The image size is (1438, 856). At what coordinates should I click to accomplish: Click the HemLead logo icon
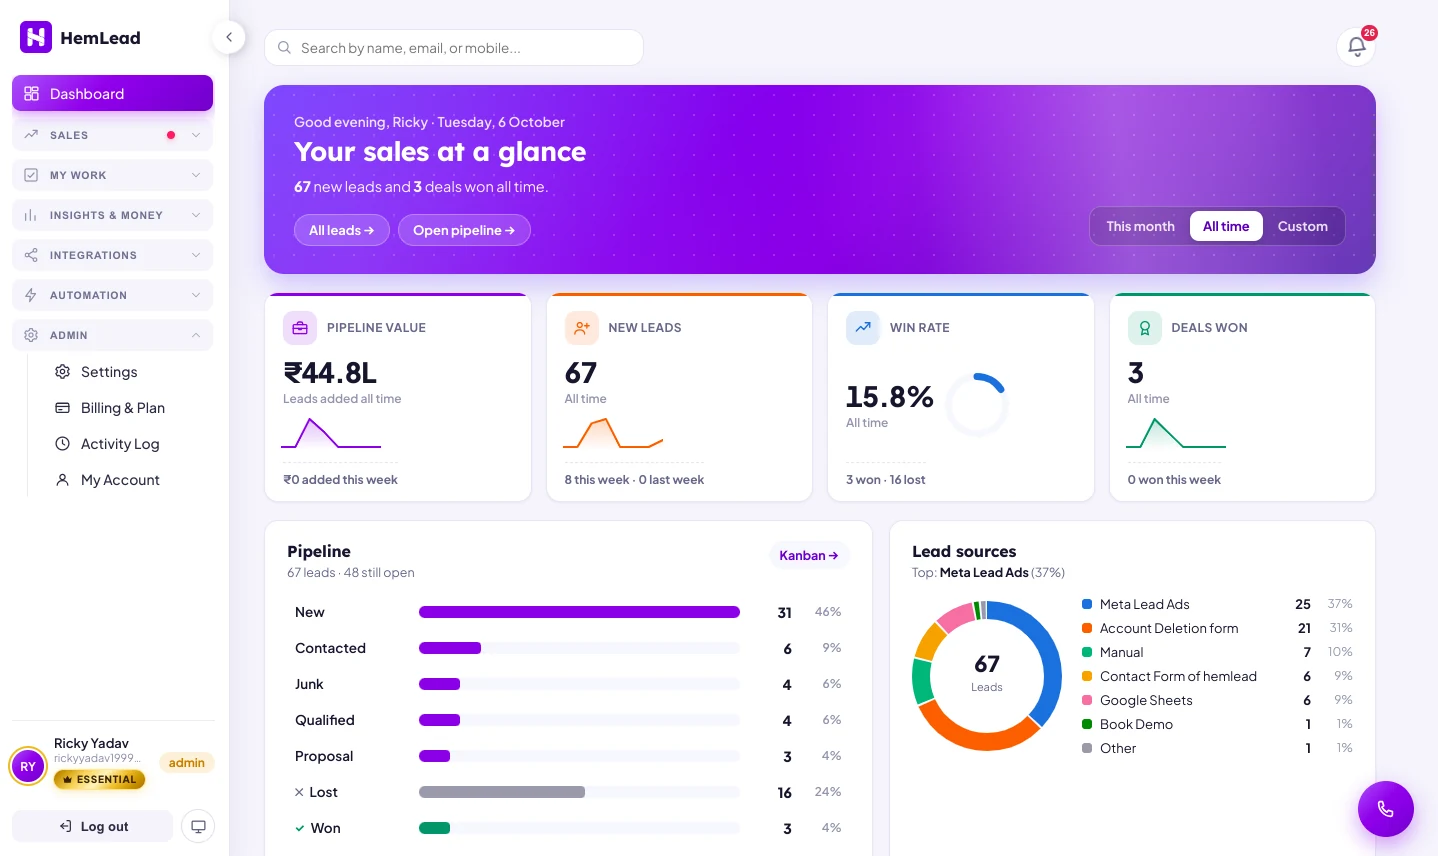click(x=36, y=37)
